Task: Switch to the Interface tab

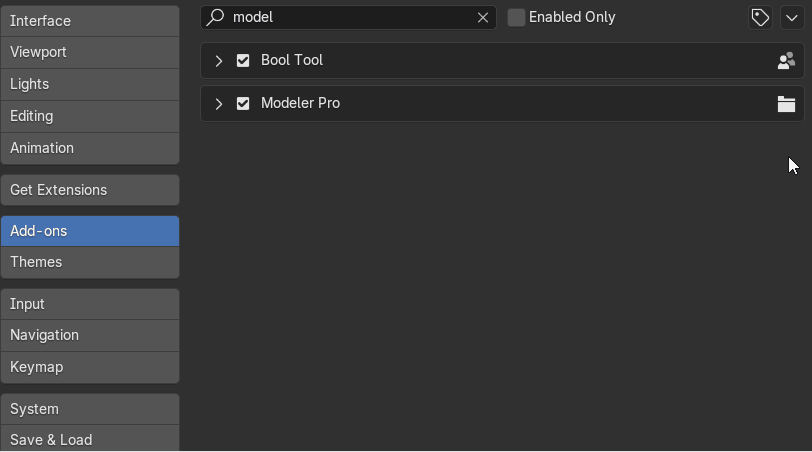Action: (90, 21)
